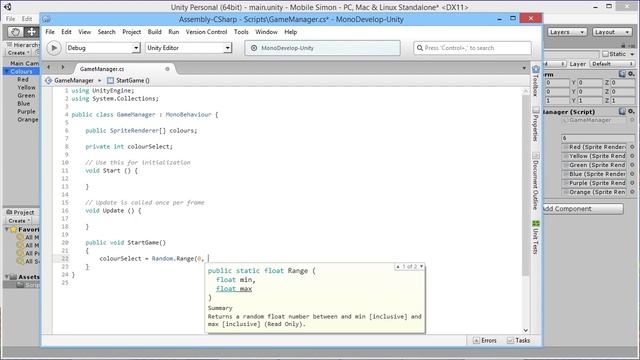This screenshot has width=640, height=360.
Task: Open the Help menu
Action: pyautogui.click(x=291, y=32)
